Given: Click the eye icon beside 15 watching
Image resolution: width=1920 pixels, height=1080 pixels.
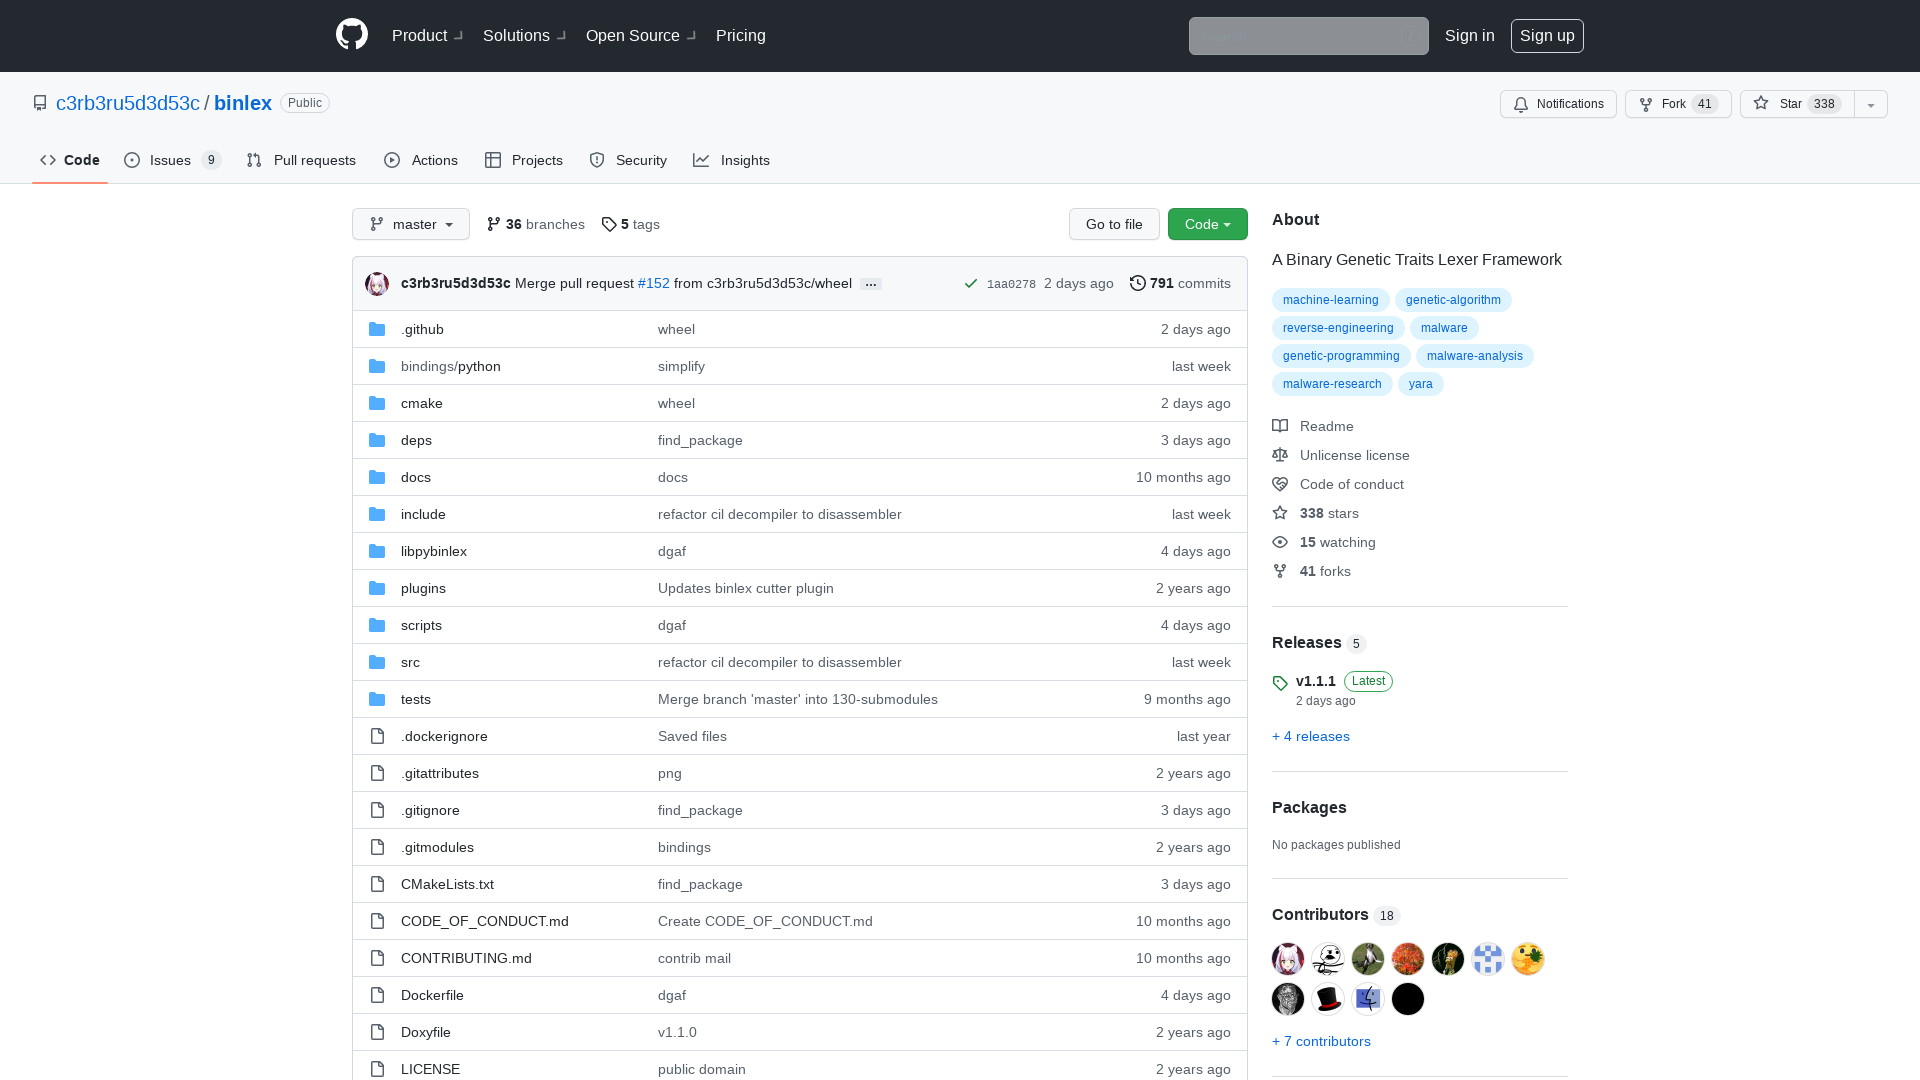Looking at the screenshot, I should click(x=1280, y=542).
